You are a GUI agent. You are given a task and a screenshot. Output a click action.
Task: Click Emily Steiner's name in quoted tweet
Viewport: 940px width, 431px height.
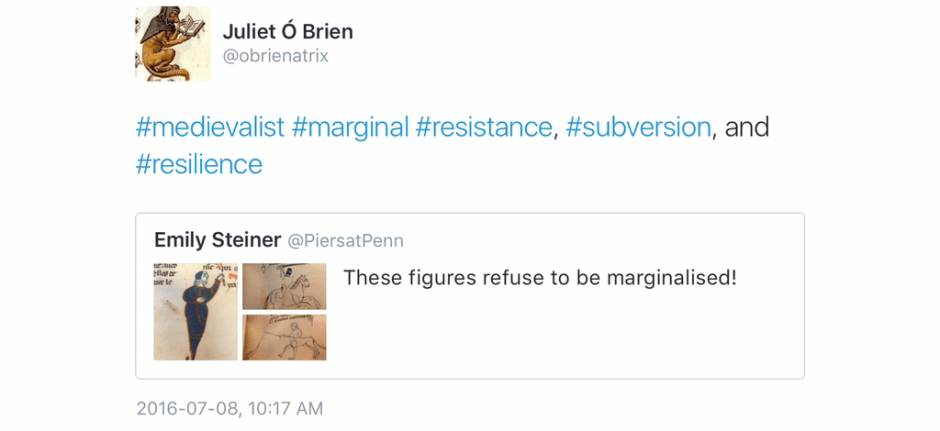(217, 240)
